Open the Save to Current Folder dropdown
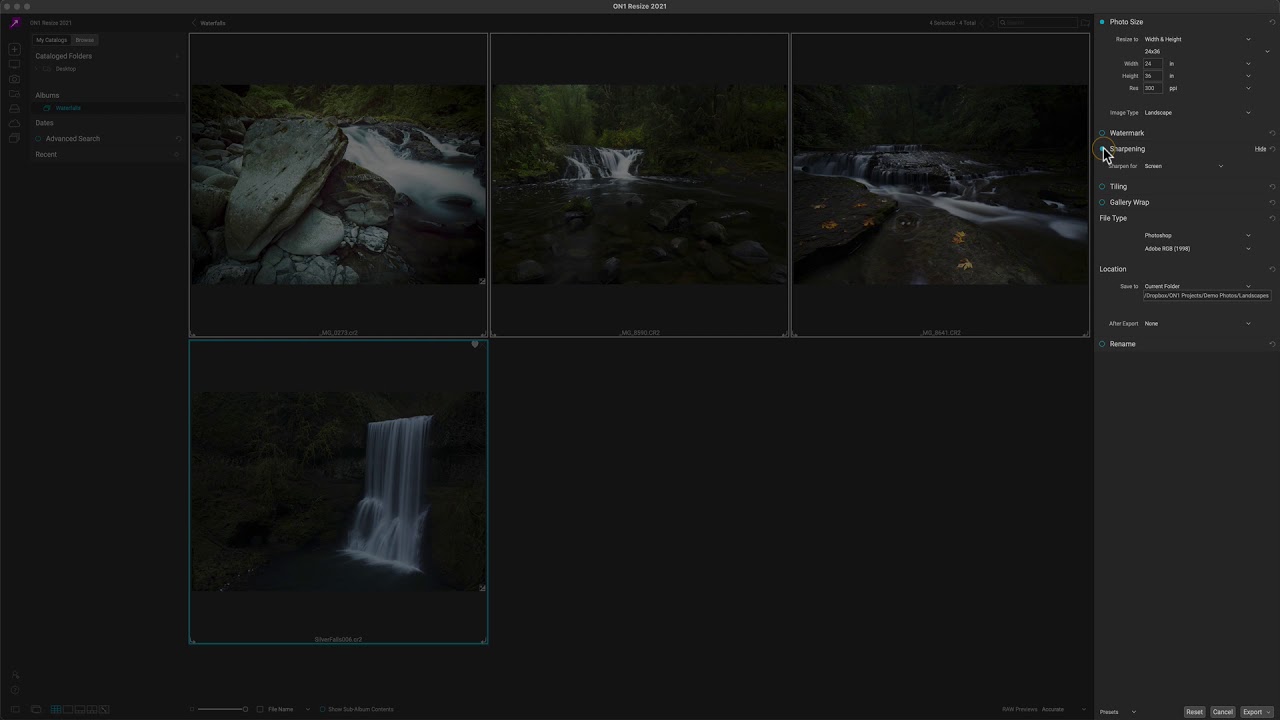This screenshot has height=720, width=1280. (1197, 286)
